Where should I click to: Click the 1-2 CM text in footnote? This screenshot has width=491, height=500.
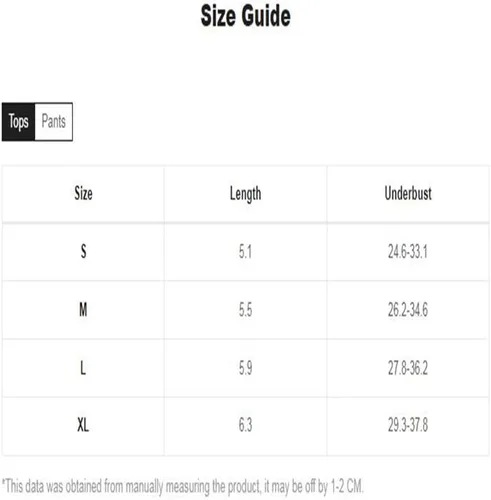(x=347, y=486)
